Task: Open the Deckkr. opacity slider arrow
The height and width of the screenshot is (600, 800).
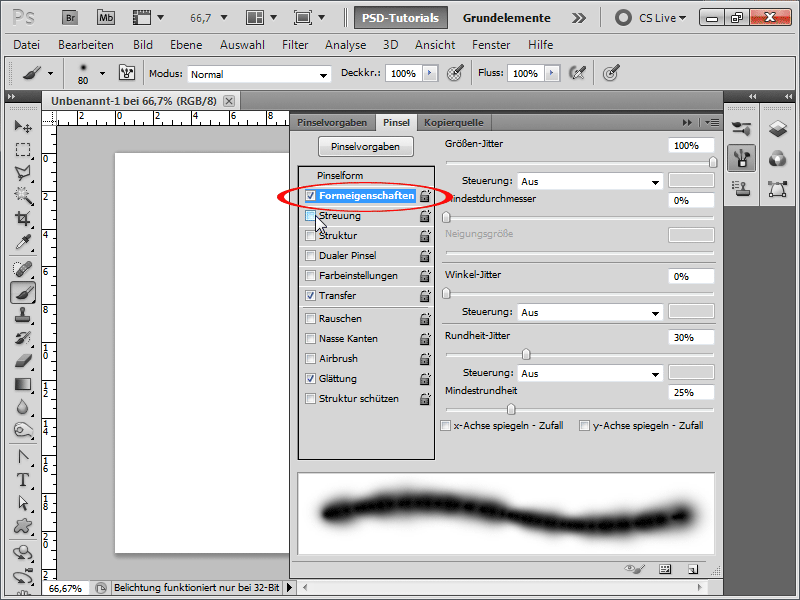Action: (x=430, y=73)
